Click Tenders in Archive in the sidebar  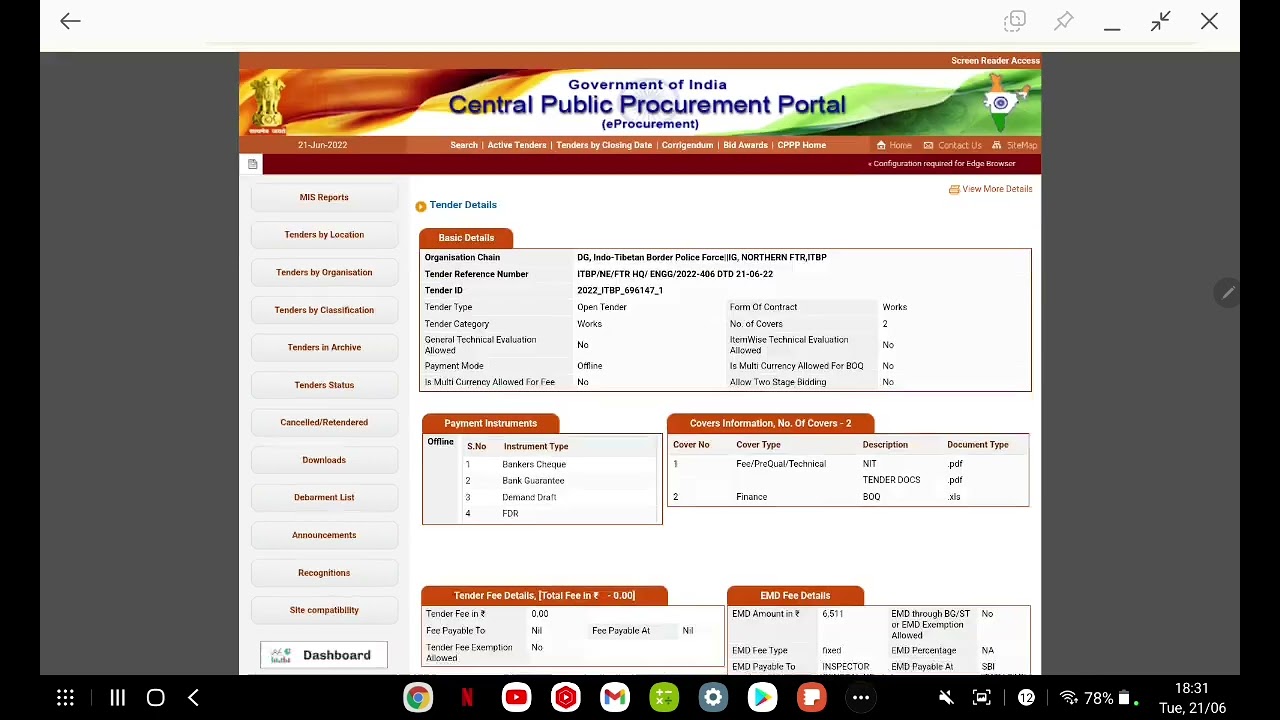point(324,347)
